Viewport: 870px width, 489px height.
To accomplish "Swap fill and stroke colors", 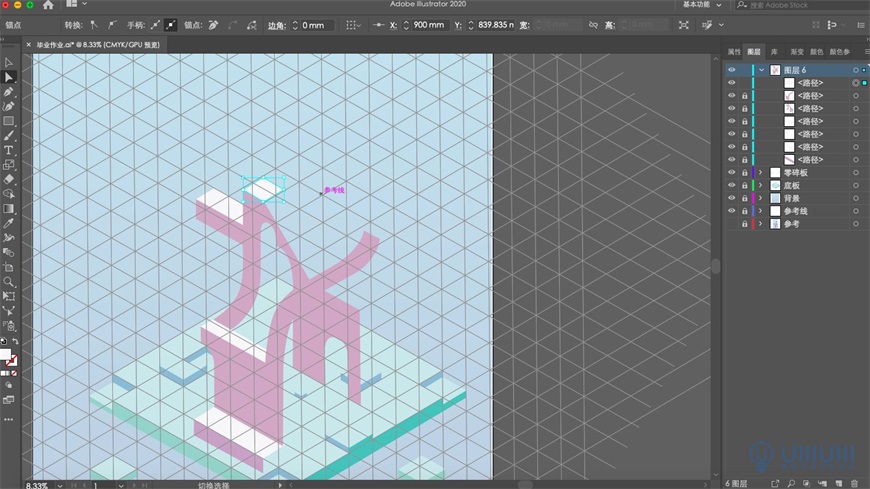I will point(16,341).
